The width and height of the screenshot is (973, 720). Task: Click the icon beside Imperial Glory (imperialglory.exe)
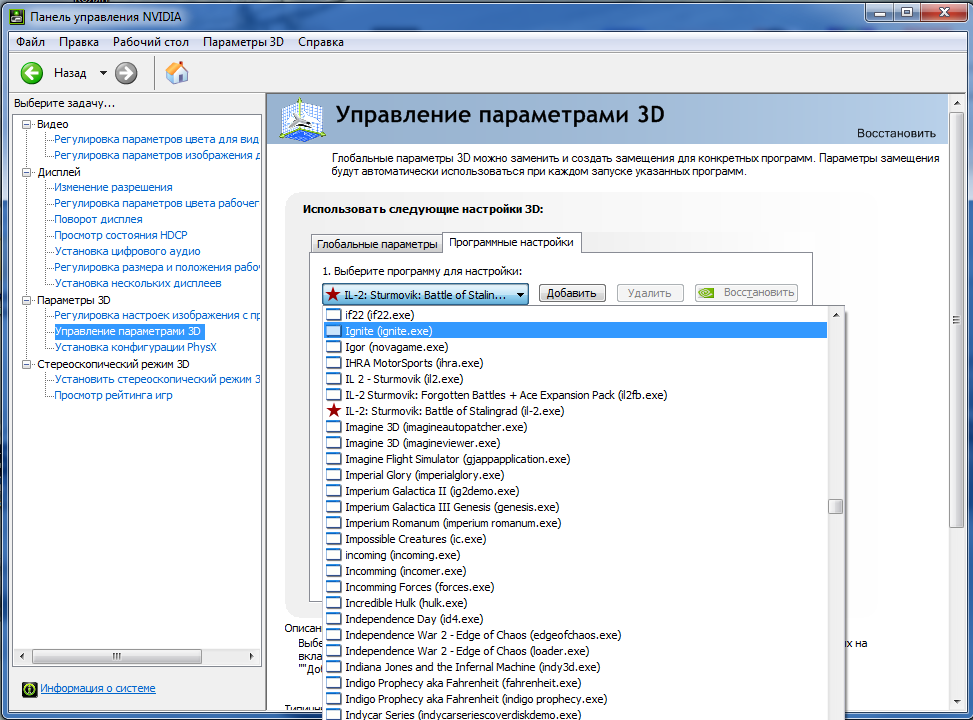click(334, 475)
